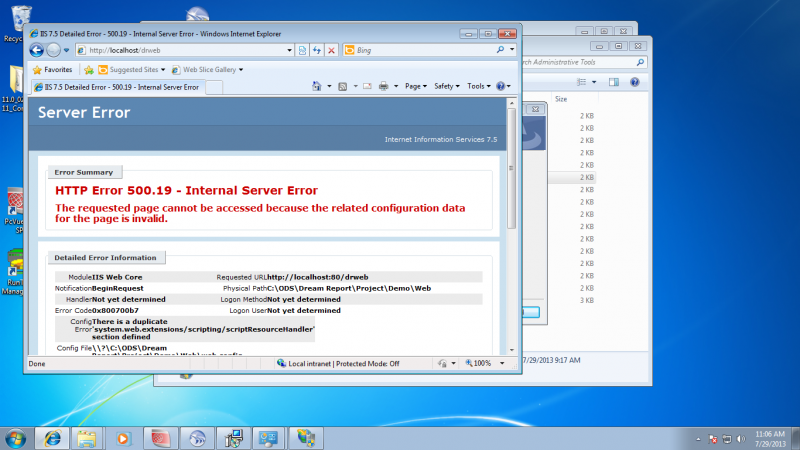The height and width of the screenshot is (450, 800).
Task: Click the Control Panel taskbar icon
Action: pos(268,438)
